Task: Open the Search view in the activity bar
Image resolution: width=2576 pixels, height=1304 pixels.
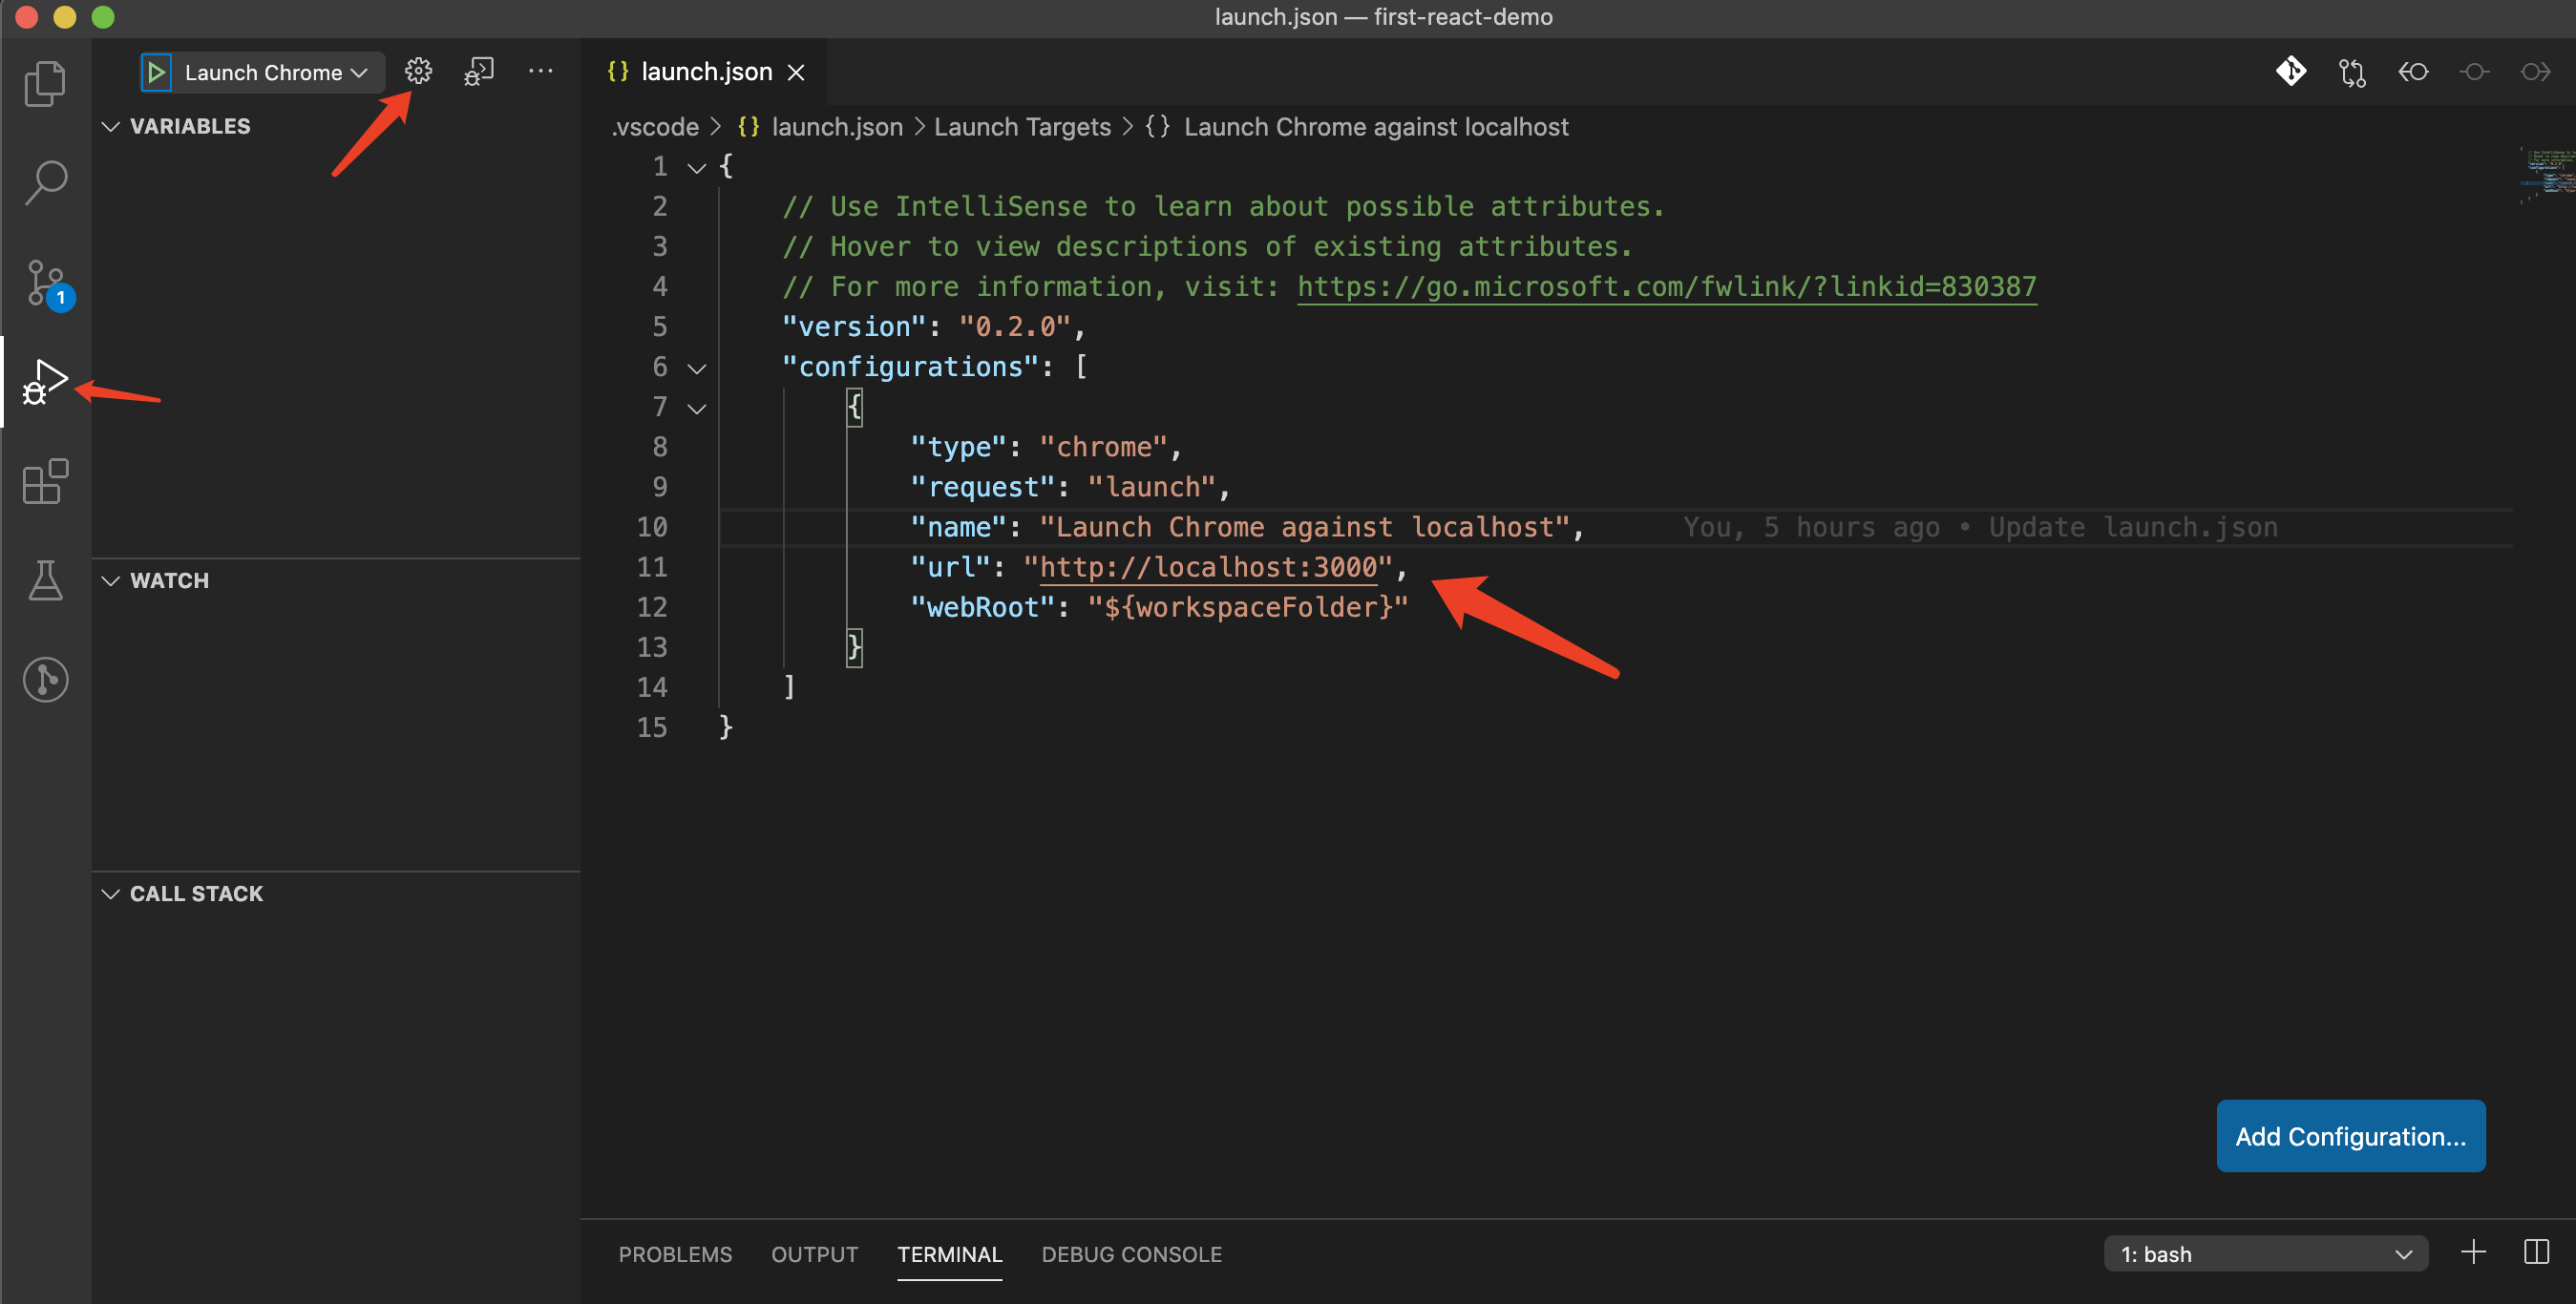Action: point(45,183)
